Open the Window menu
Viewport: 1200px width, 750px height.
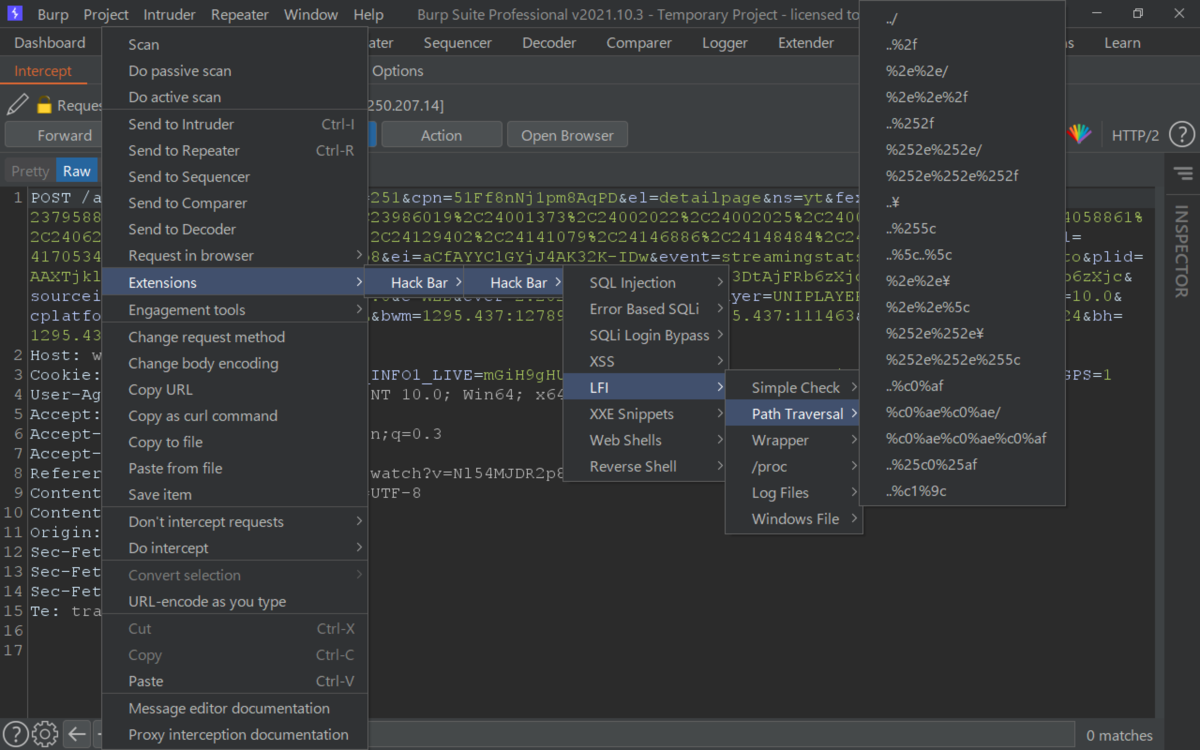pos(311,14)
